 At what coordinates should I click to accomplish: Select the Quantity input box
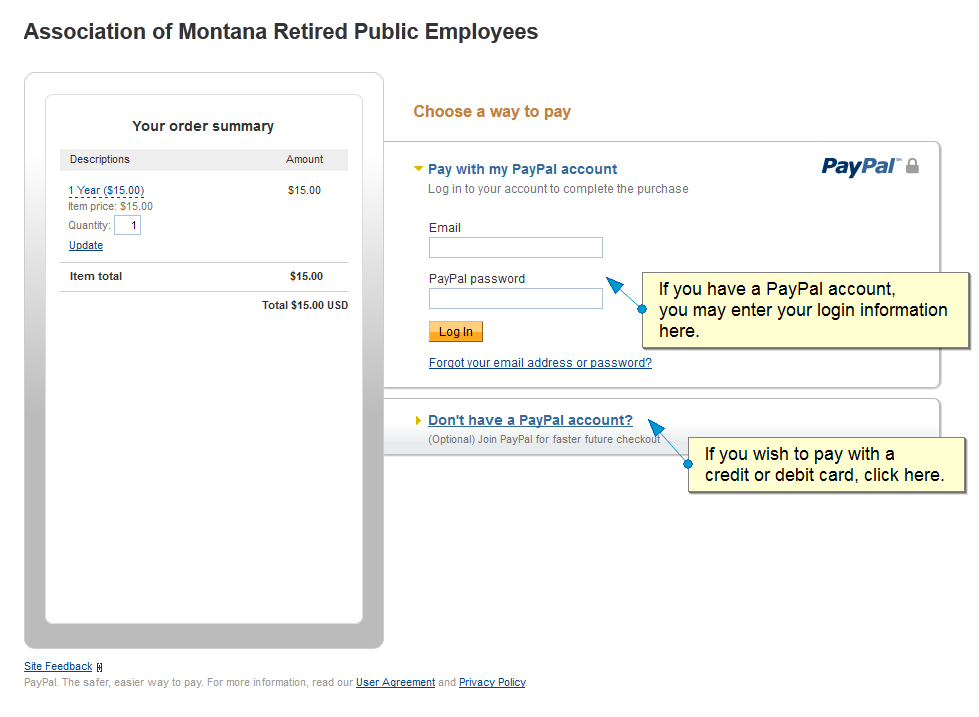(x=127, y=225)
